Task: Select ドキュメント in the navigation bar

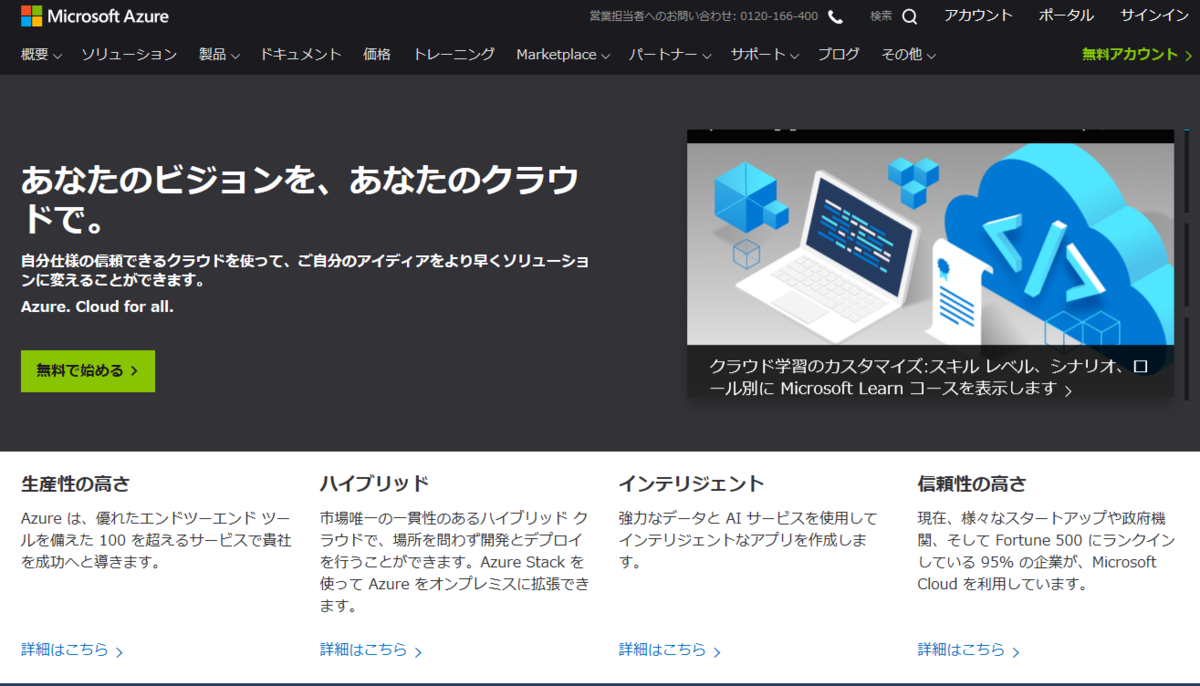Action: pyautogui.click(x=300, y=55)
